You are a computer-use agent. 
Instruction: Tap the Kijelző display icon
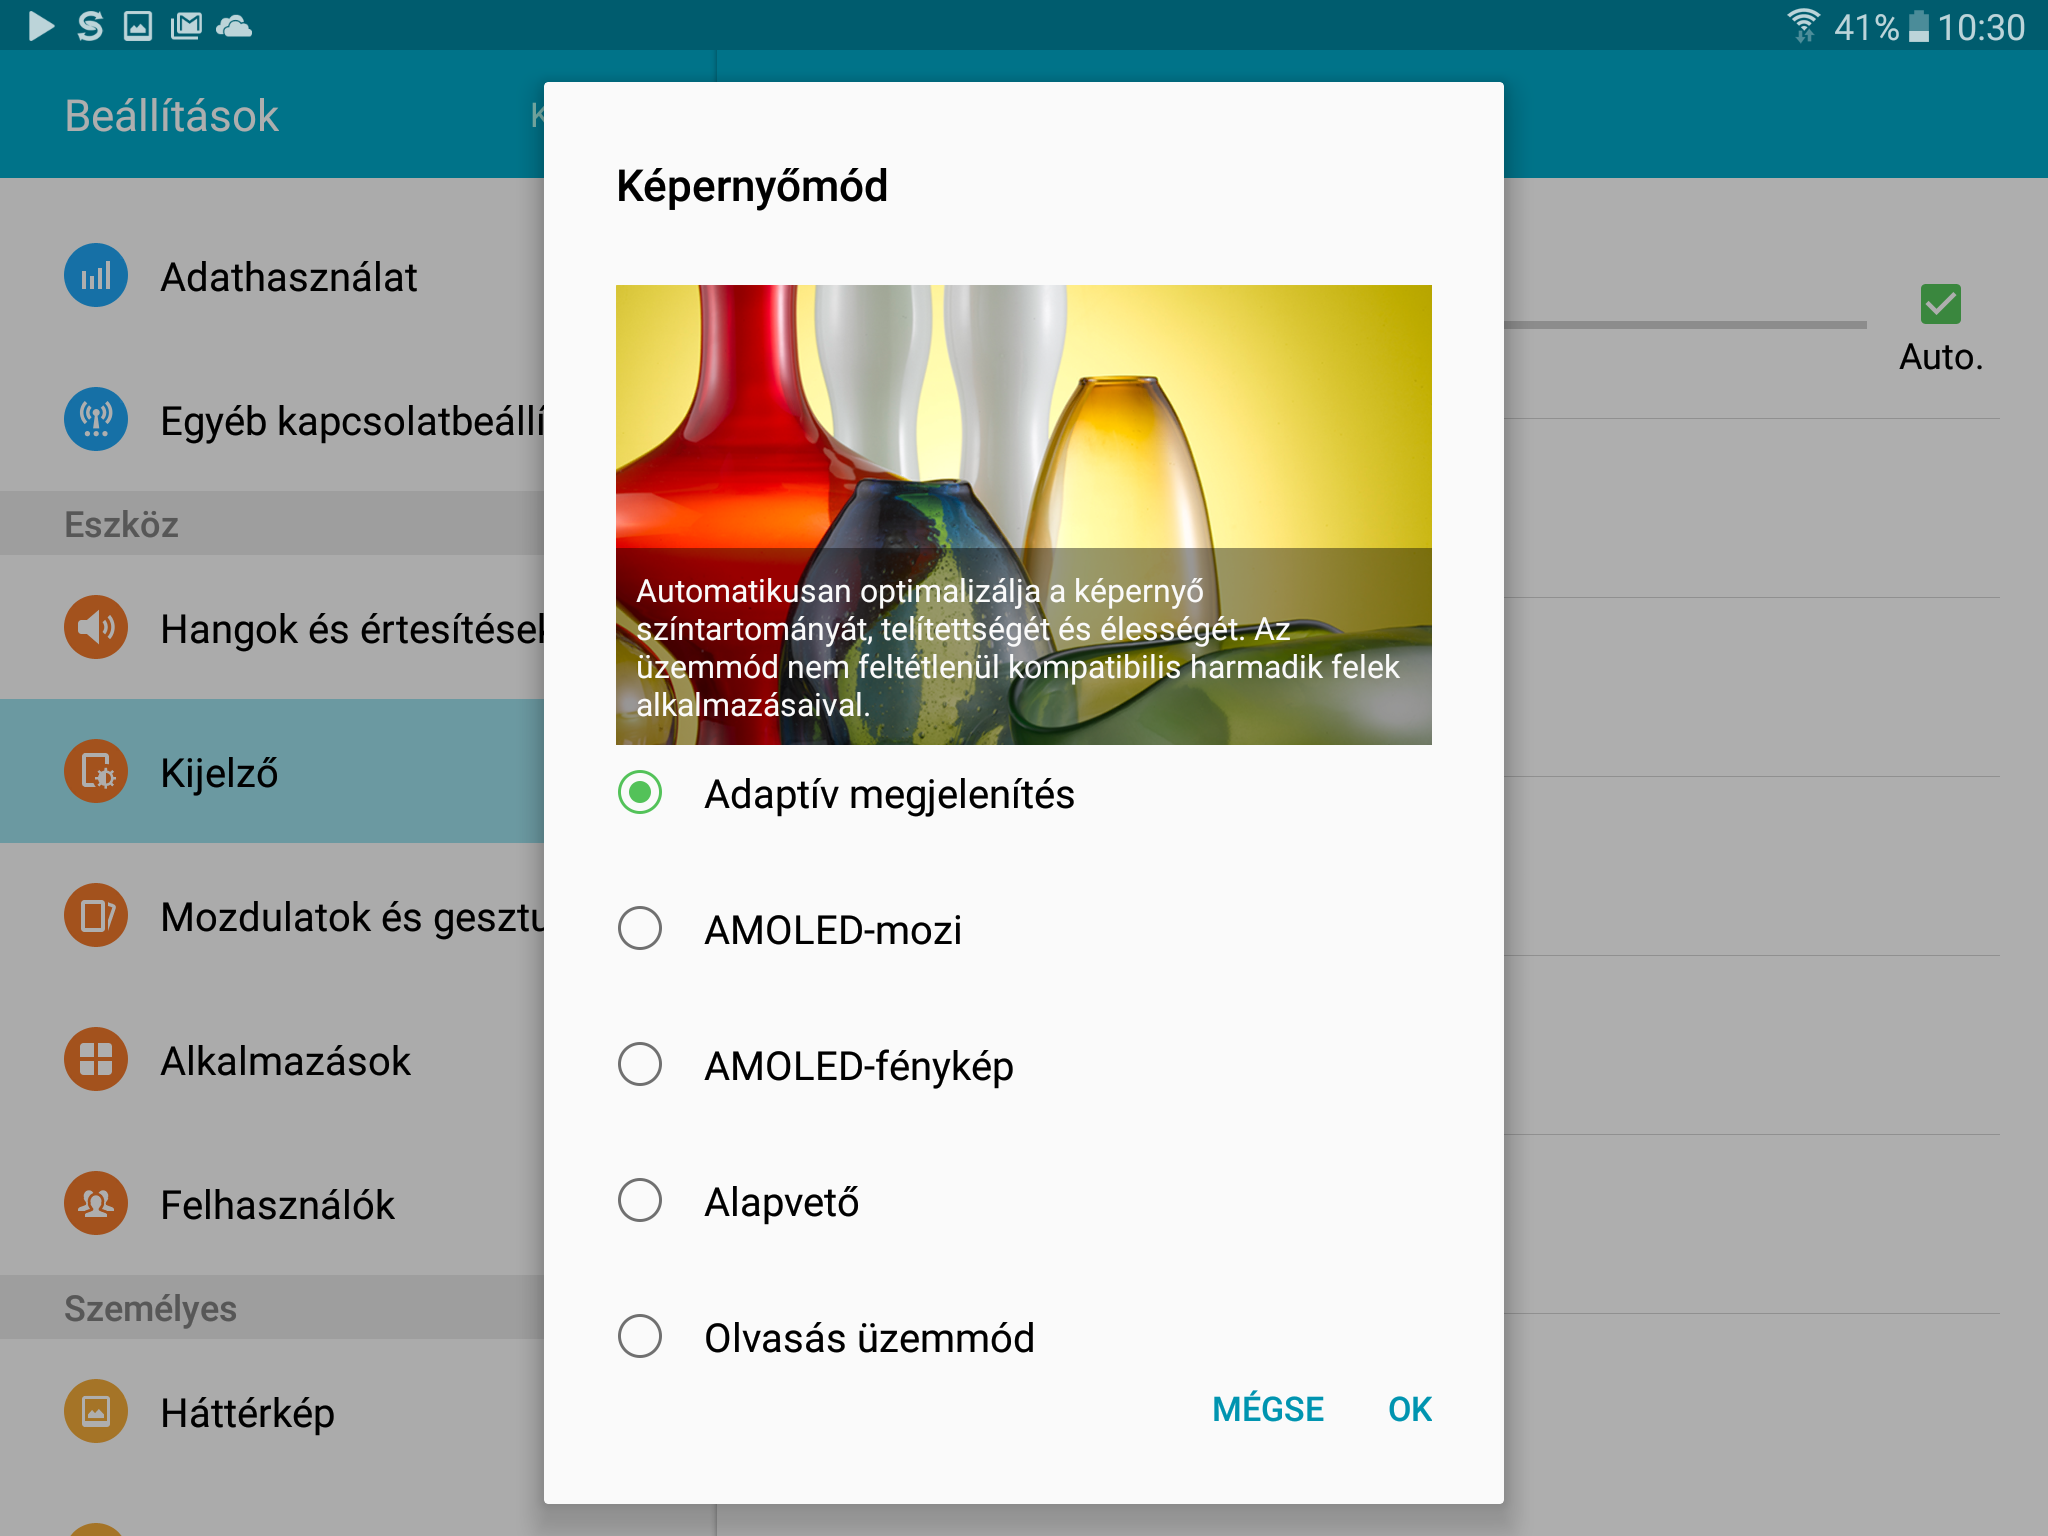pos(96,772)
